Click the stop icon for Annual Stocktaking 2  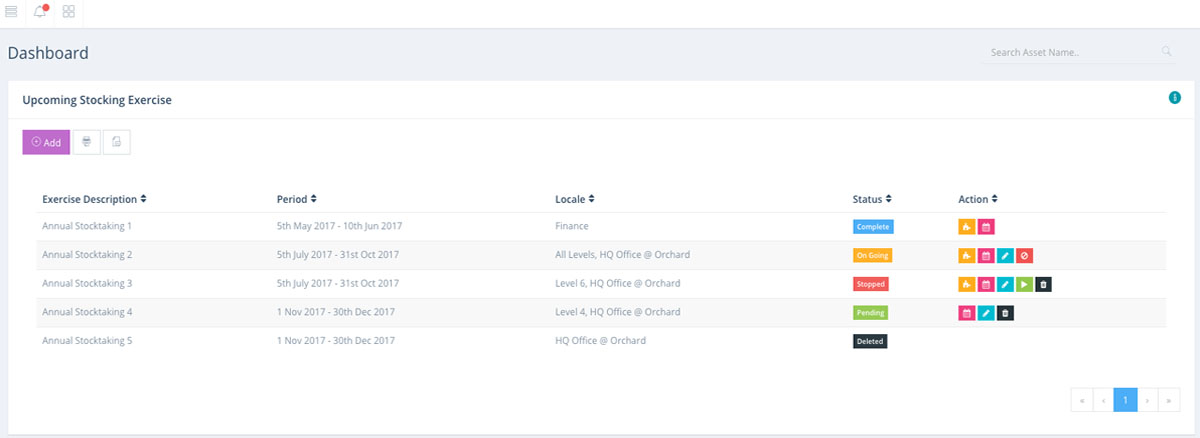[1025, 255]
